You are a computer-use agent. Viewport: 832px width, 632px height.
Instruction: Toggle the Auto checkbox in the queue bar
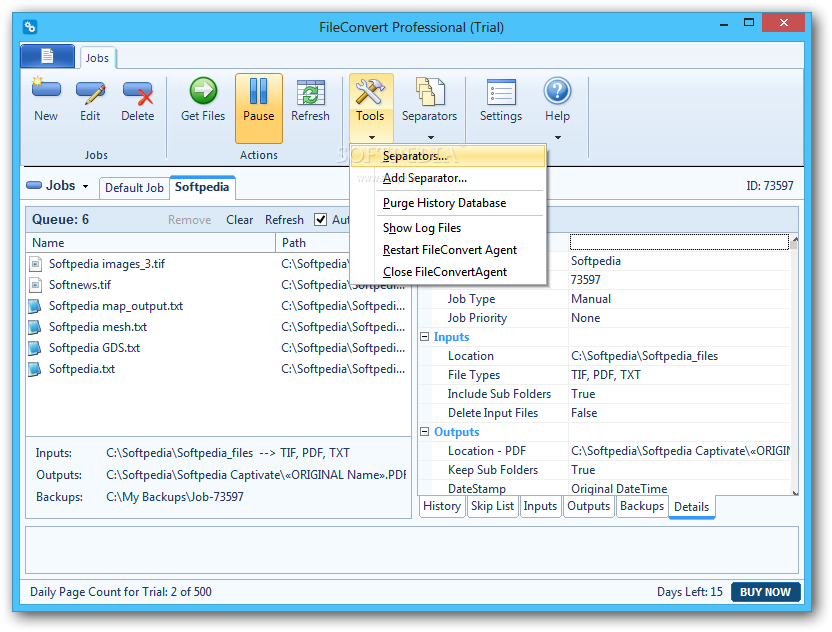click(320, 220)
